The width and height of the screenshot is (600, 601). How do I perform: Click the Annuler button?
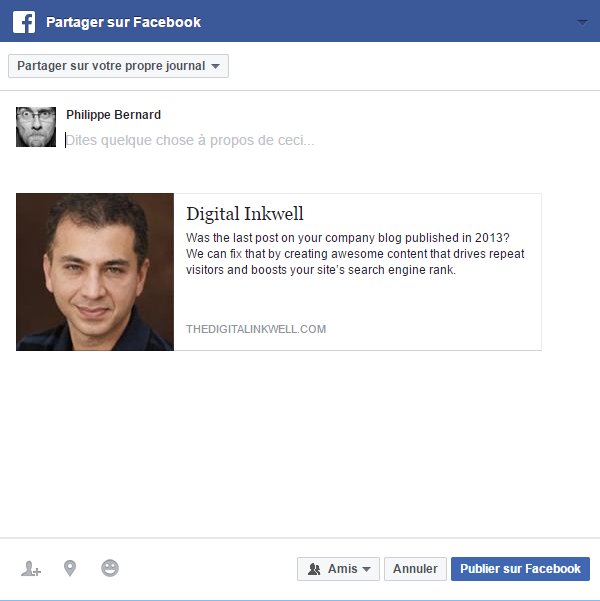pos(415,569)
